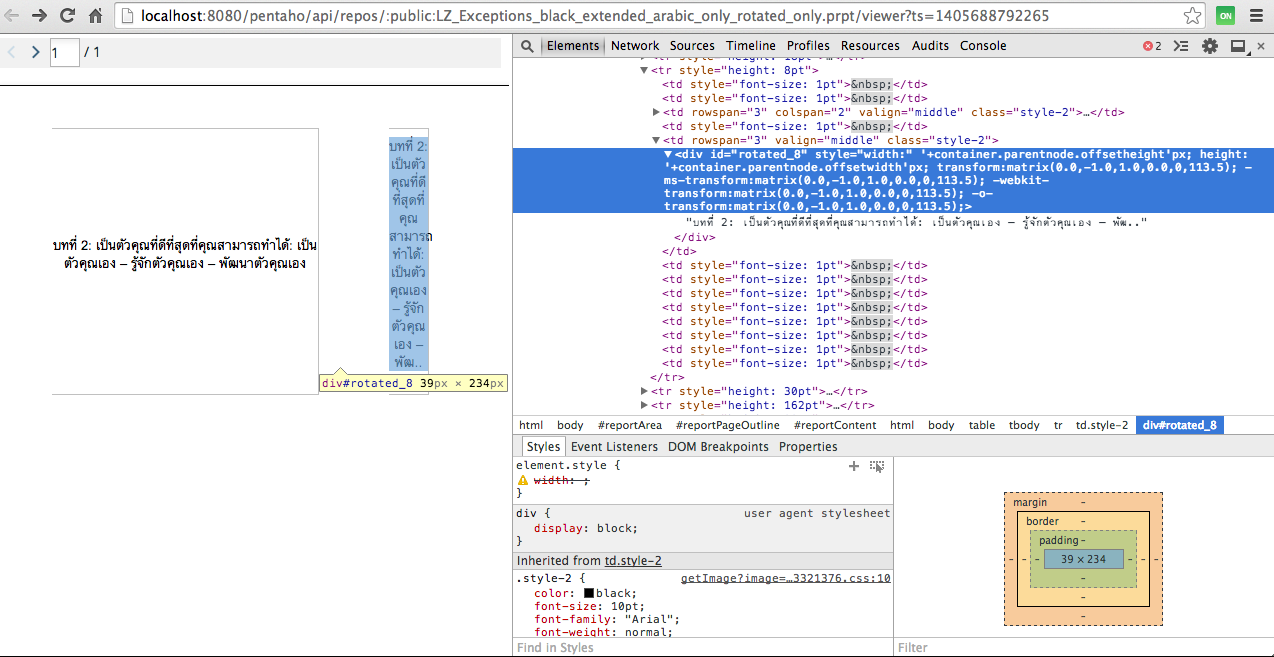The image size is (1274, 657).
Task: Bookmark this page with the star icon
Action: [x=1192, y=16]
